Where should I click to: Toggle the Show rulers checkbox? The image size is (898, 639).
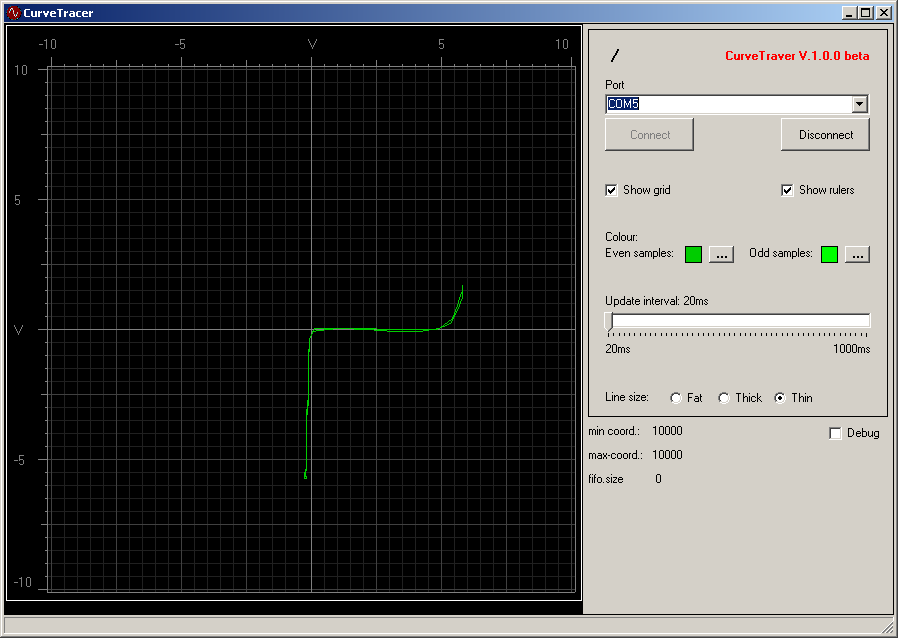click(x=787, y=190)
